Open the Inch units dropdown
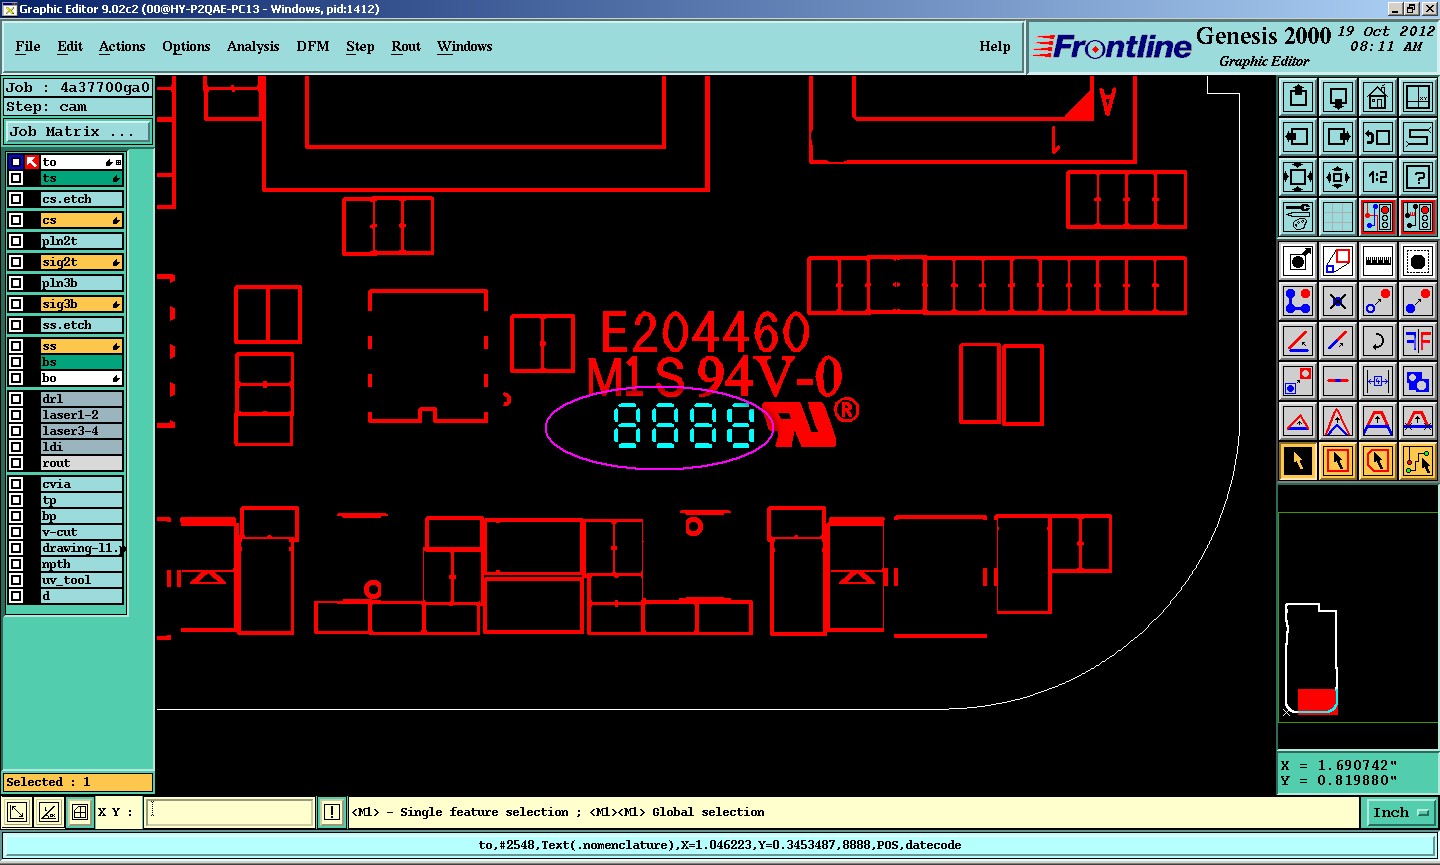Image resolution: width=1440 pixels, height=865 pixels. click(1400, 812)
